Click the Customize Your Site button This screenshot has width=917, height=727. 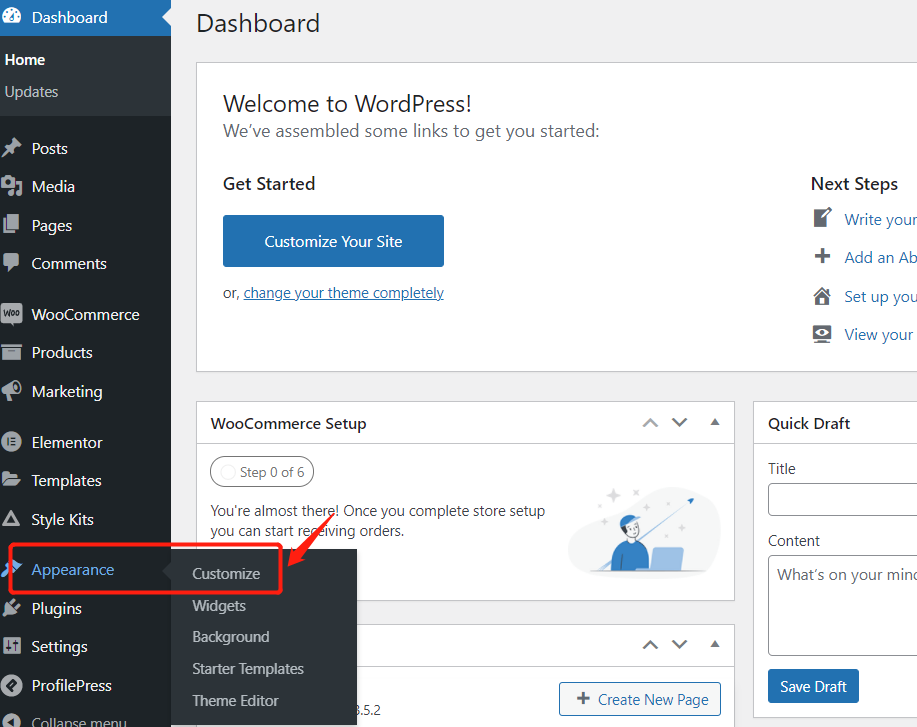(333, 241)
